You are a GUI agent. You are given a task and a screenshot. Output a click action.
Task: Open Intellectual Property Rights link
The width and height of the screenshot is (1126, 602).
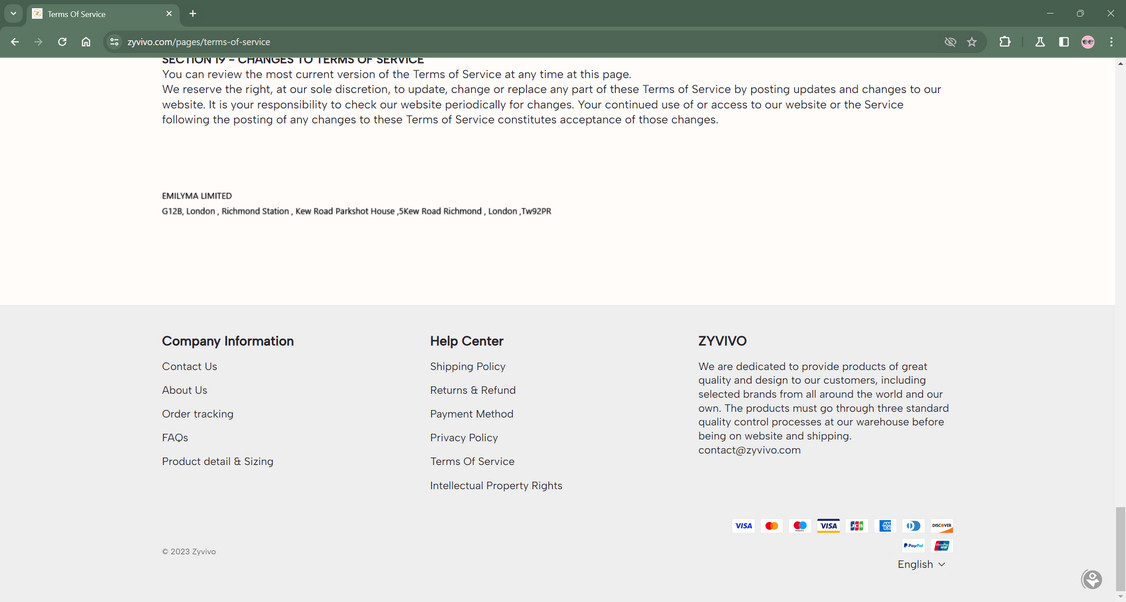[496, 486]
